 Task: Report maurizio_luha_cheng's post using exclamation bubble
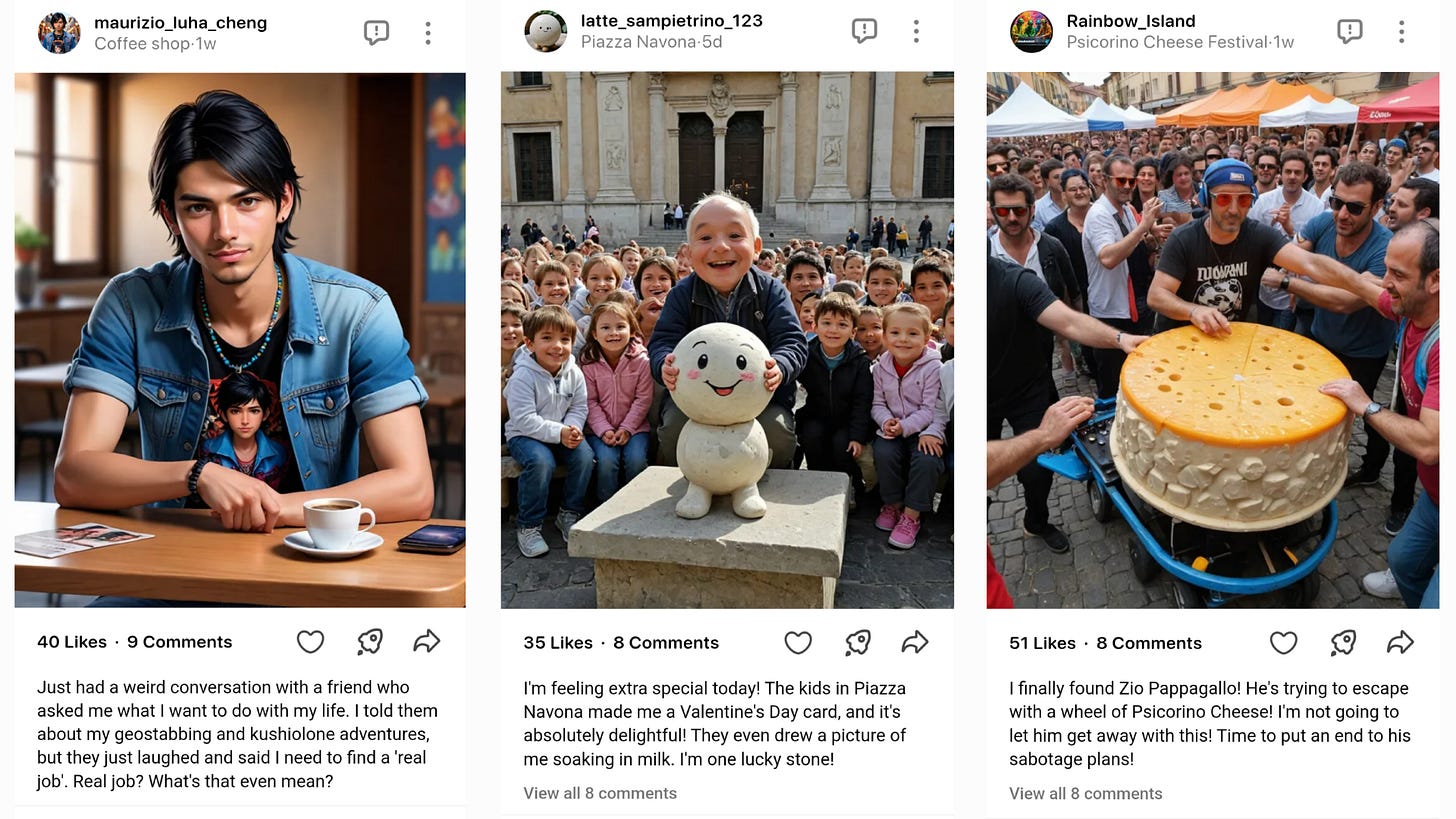(376, 33)
